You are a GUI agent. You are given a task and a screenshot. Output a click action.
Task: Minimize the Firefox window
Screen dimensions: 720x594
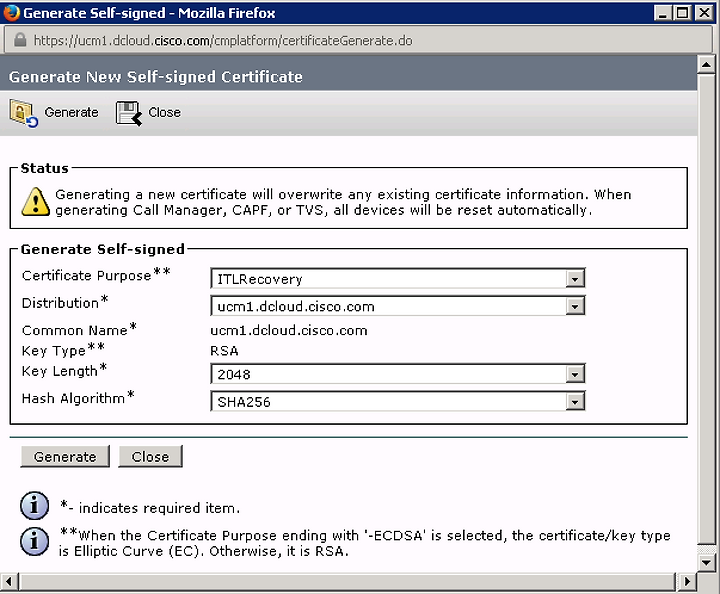[662, 13]
